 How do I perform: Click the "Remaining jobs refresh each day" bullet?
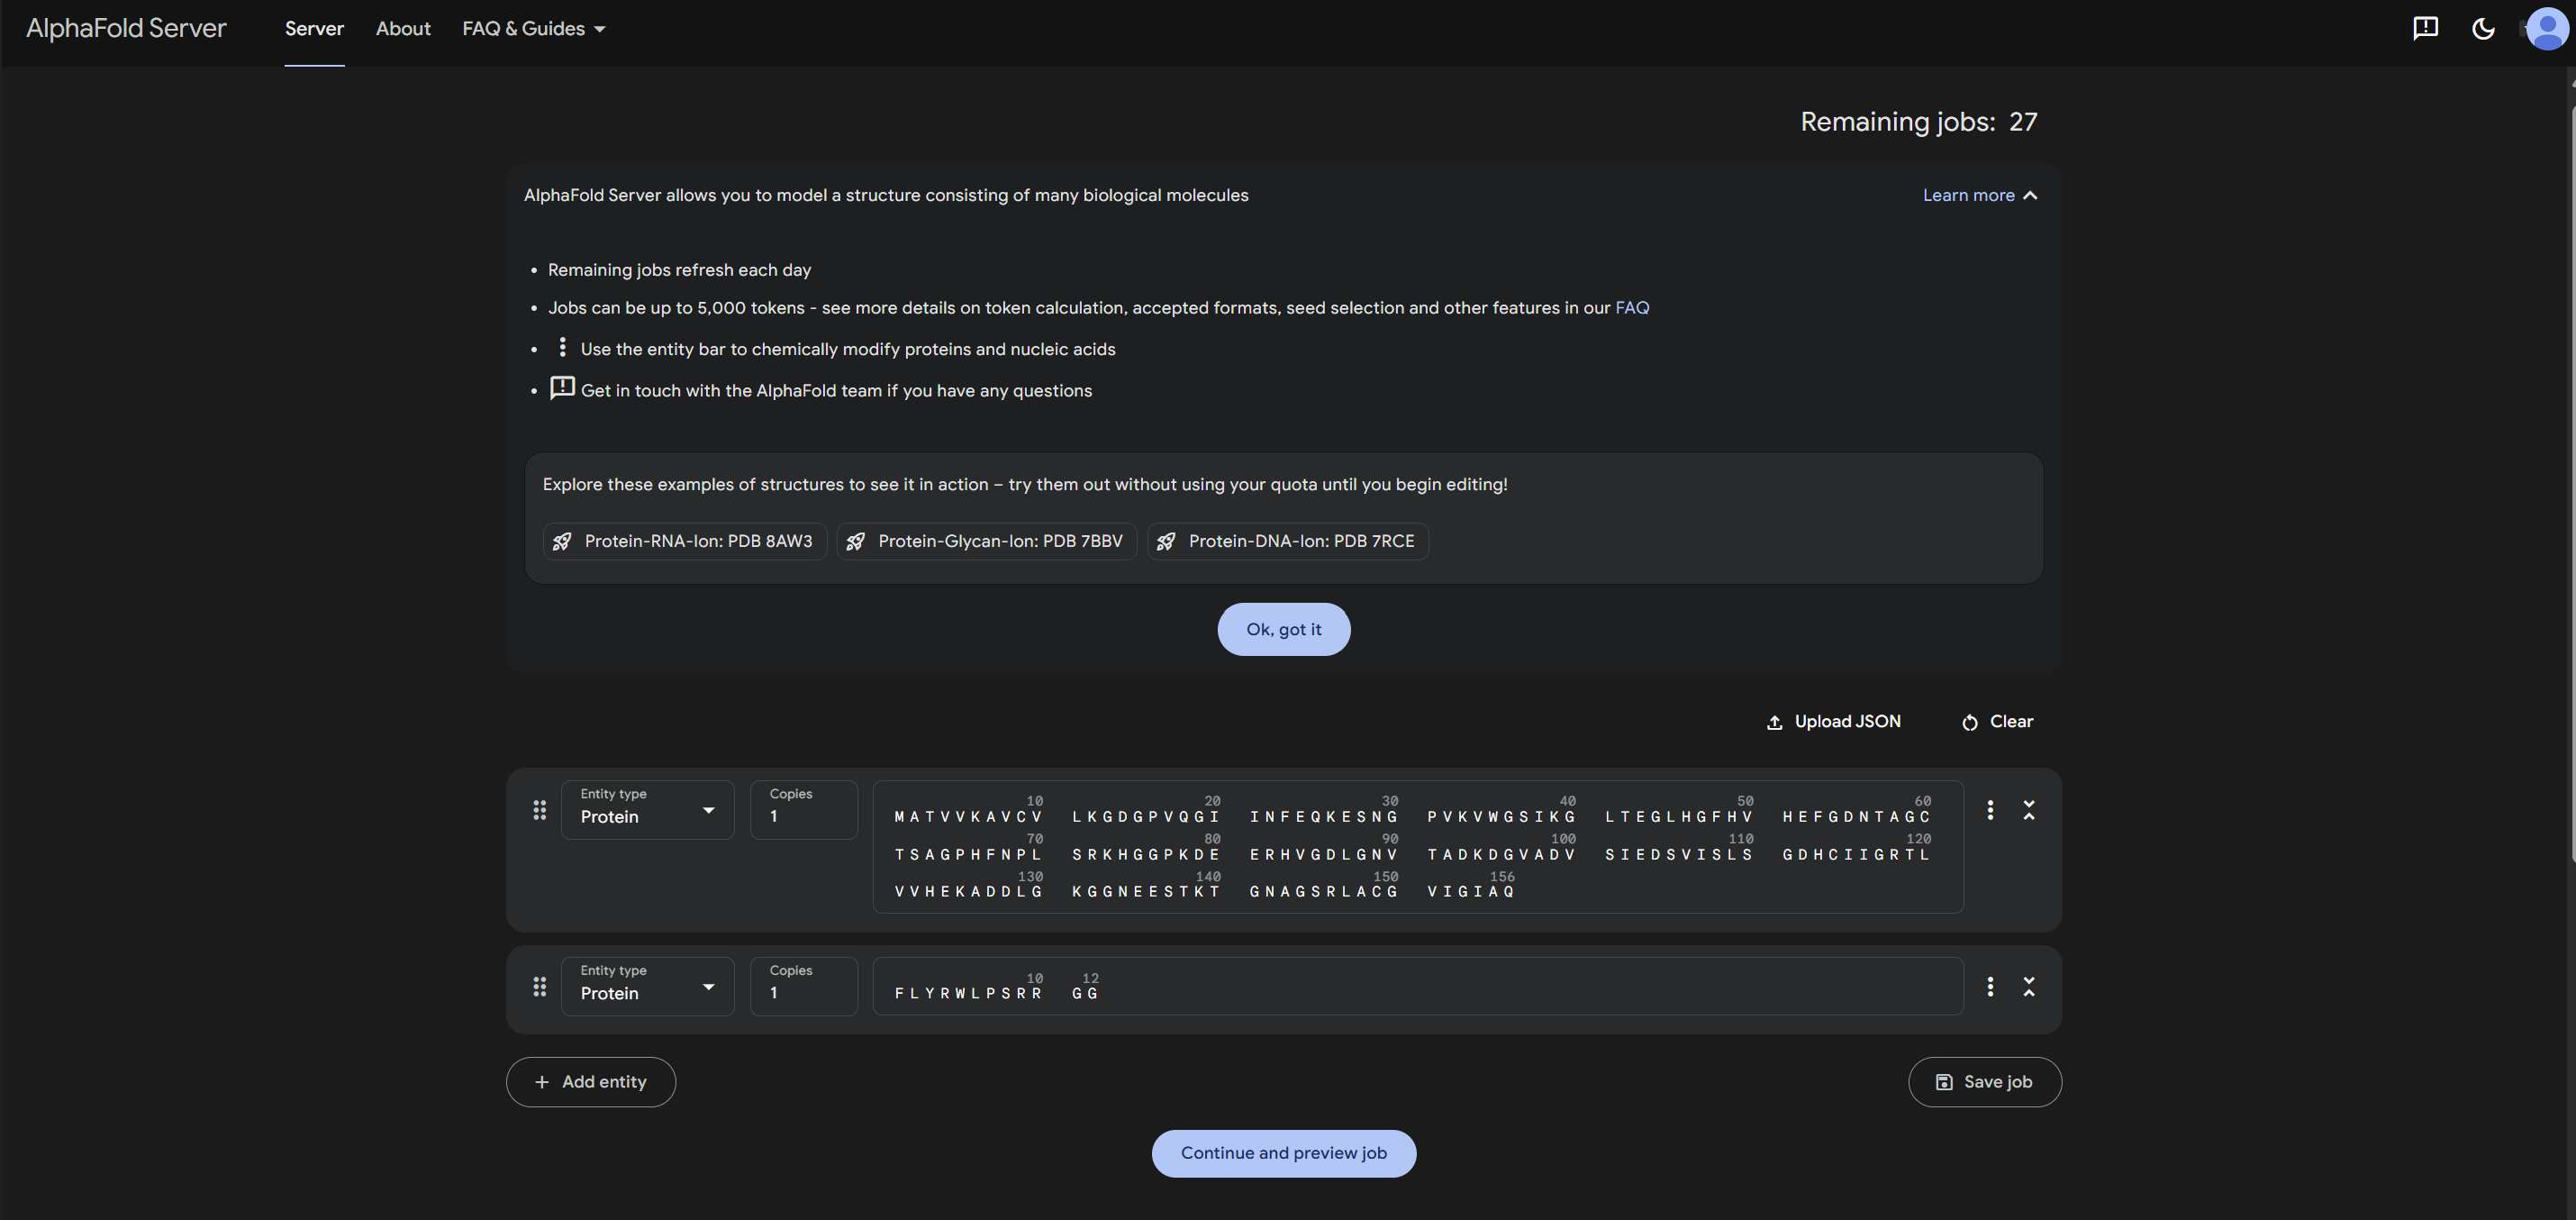(x=679, y=270)
